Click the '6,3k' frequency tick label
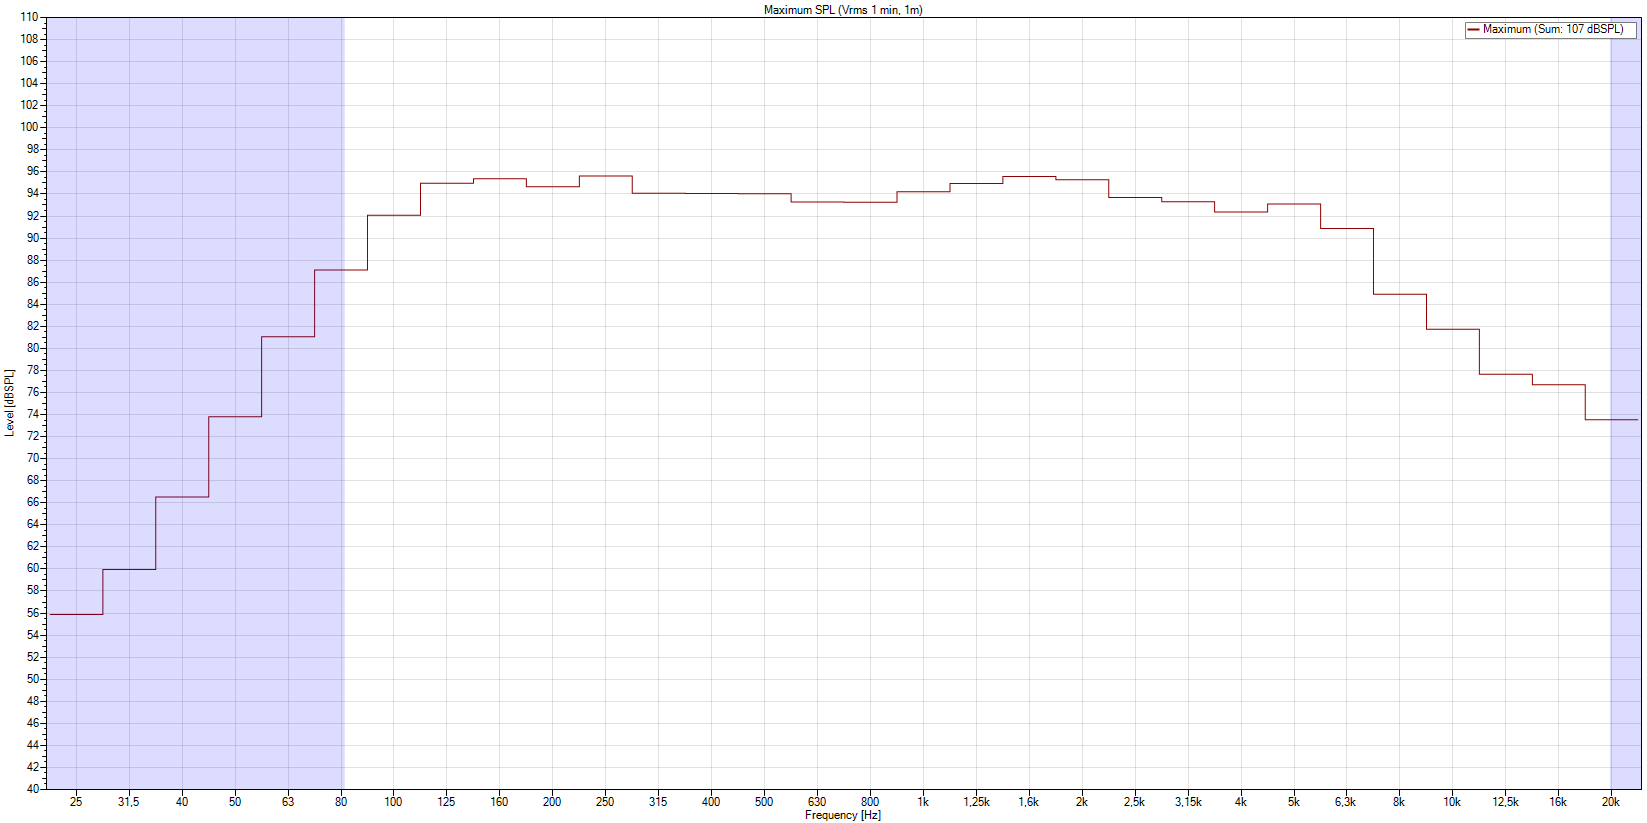This screenshot has width=1647, height=823. (1345, 802)
